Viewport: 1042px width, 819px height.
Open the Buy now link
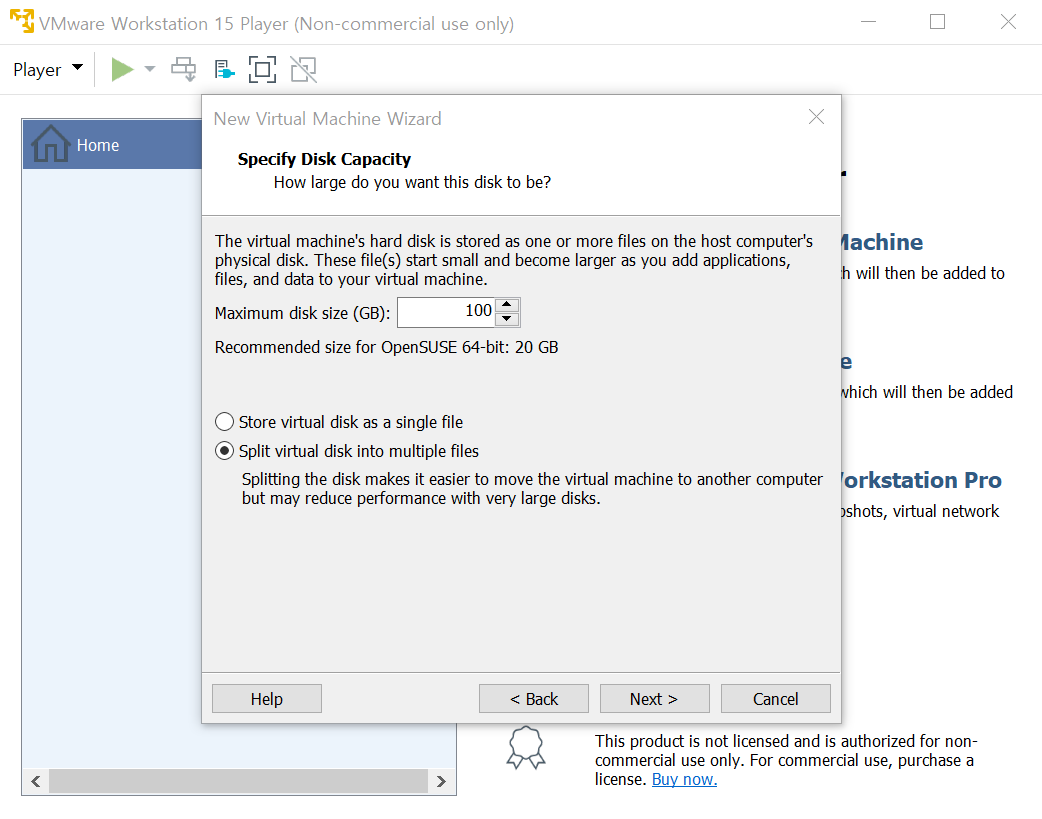click(684, 779)
